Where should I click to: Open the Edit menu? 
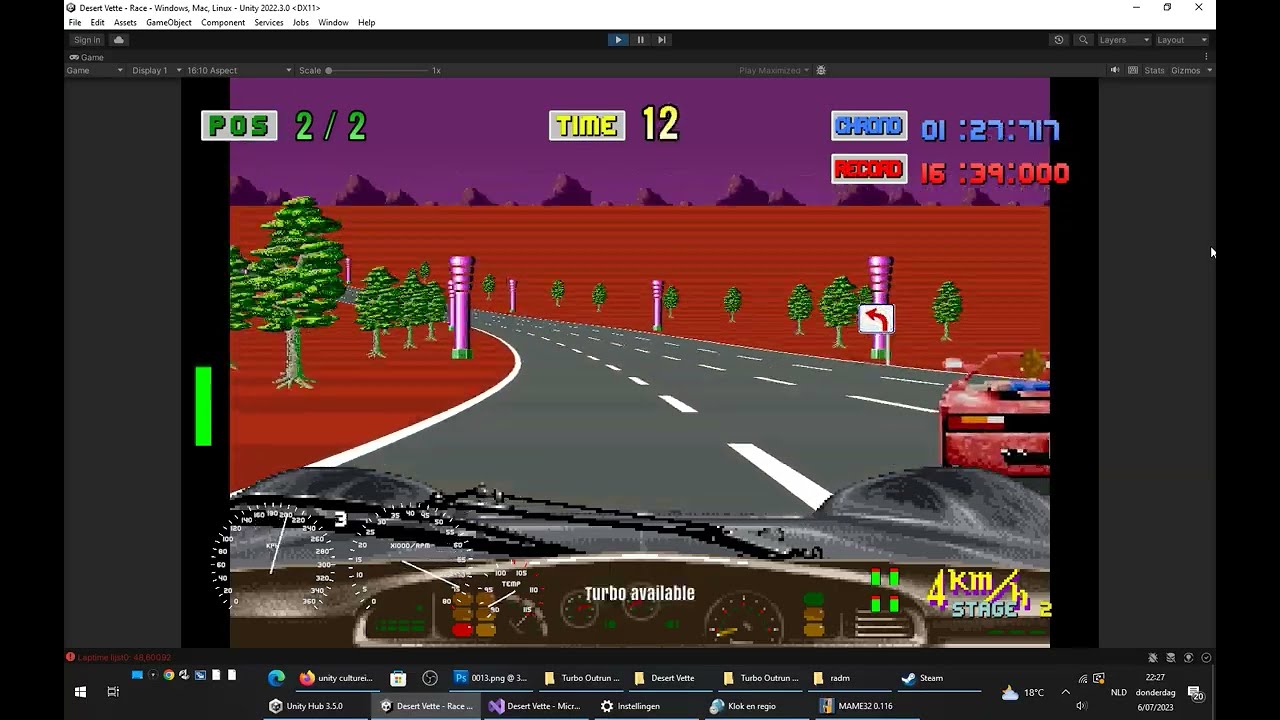click(97, 22)
